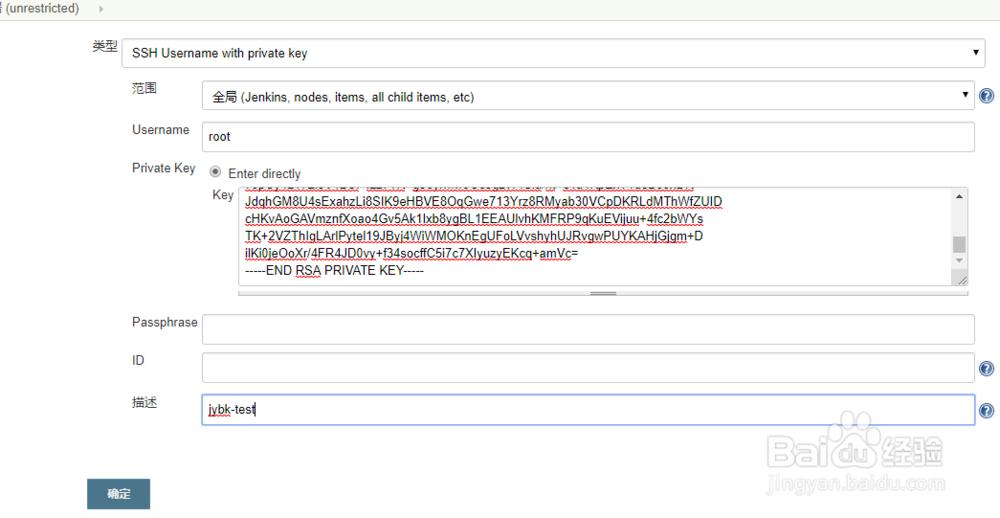
Task: Click the Key textarea scrollbar thumb
Action: pos(959,244)
